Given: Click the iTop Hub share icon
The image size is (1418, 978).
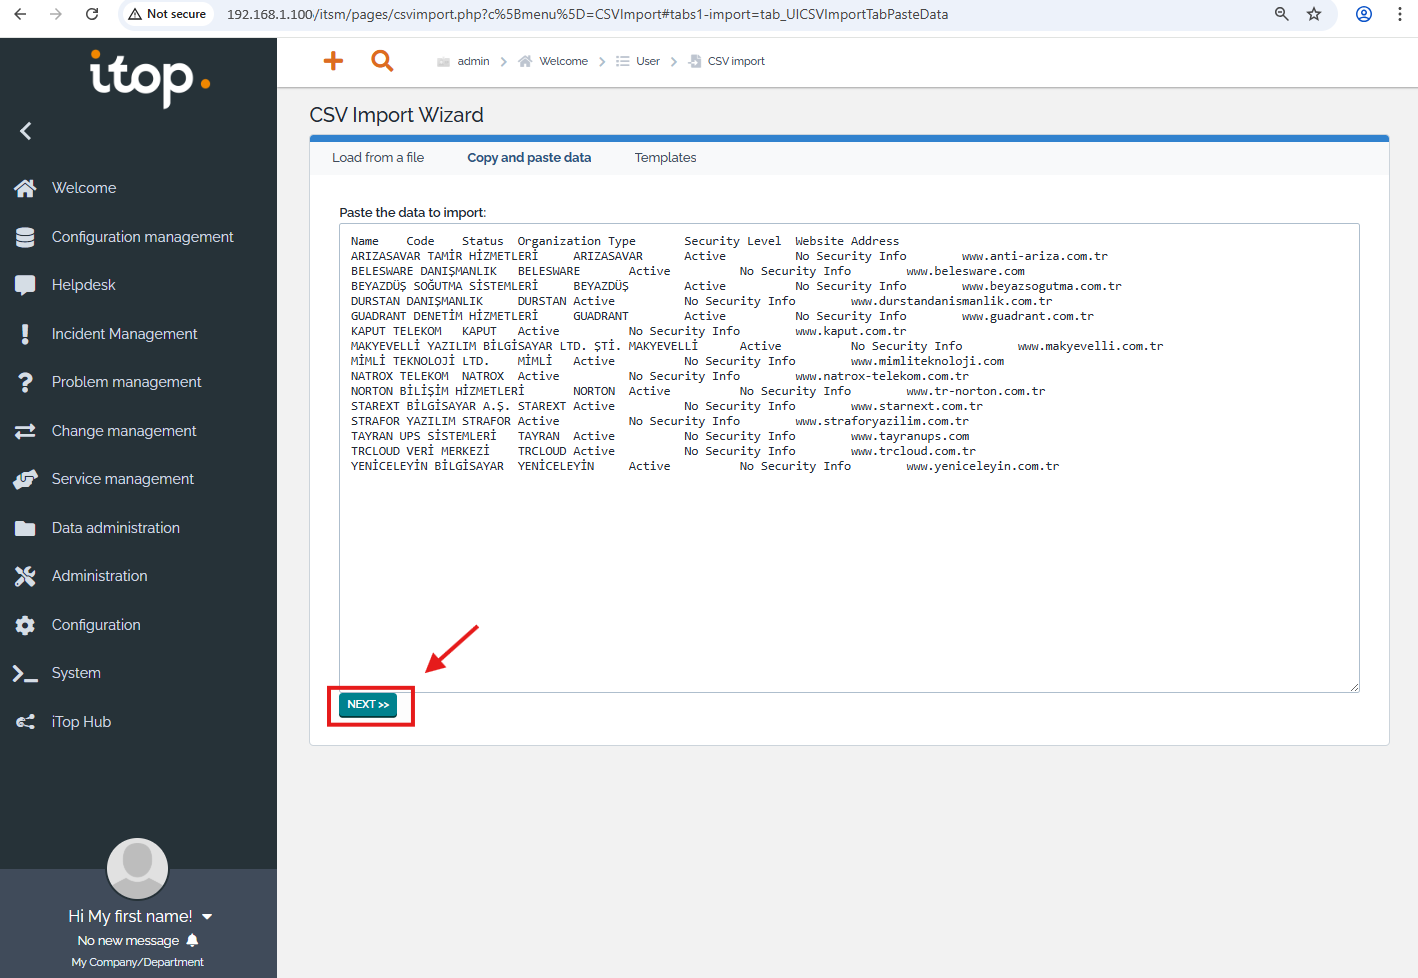Looking at the screenshot, I should click(26, 722).
